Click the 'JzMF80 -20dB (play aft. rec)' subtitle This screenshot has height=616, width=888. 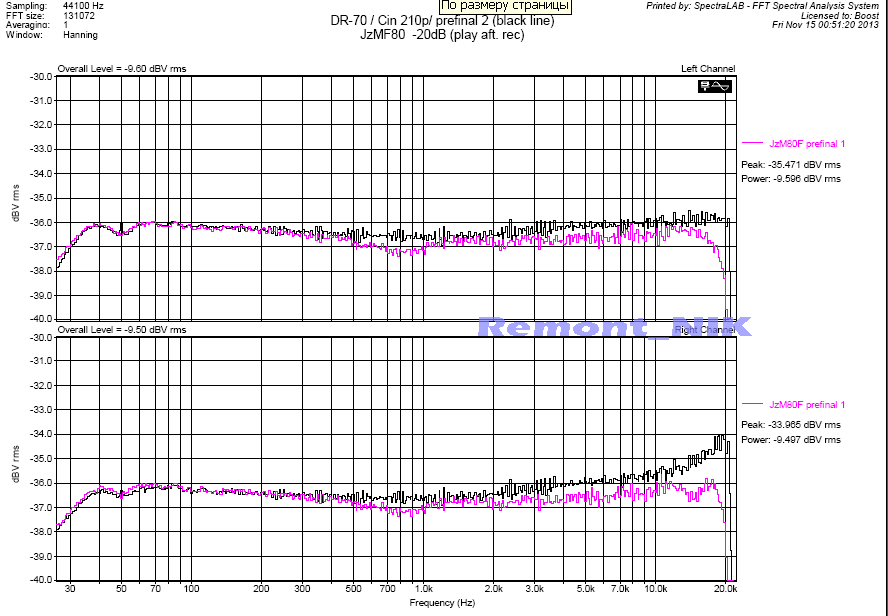[x=441, y=35]
